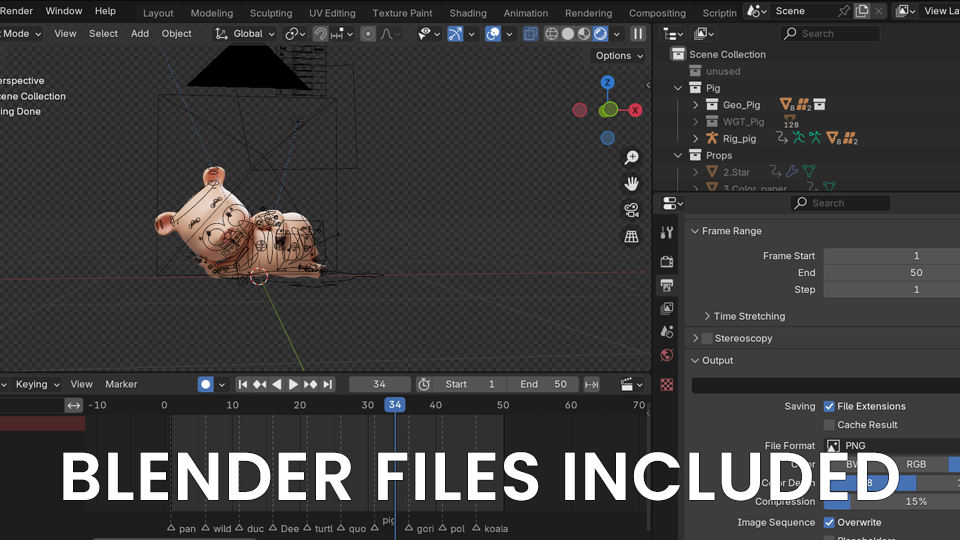Toggle proportional editing
This screenshot has height=540, width=960.
click(367, 34)
